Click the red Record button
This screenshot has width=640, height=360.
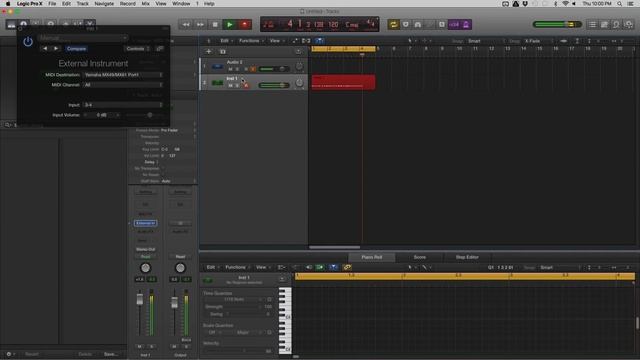click(x=245, y=24)
